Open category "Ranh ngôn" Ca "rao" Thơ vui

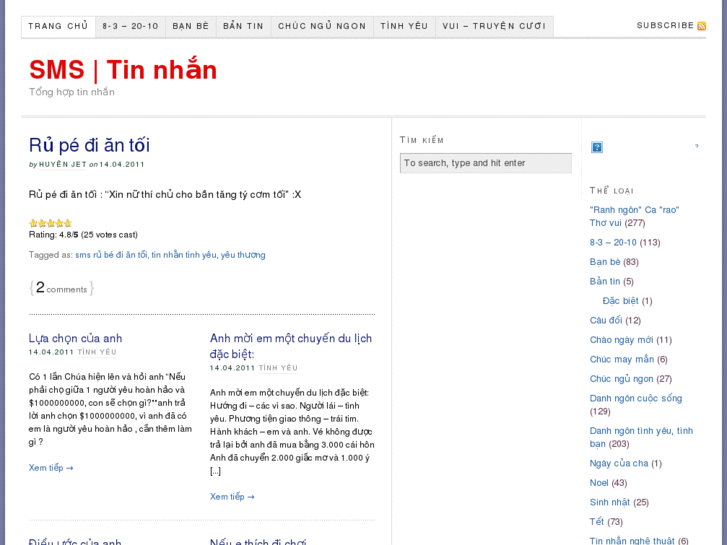pos(634,216)
